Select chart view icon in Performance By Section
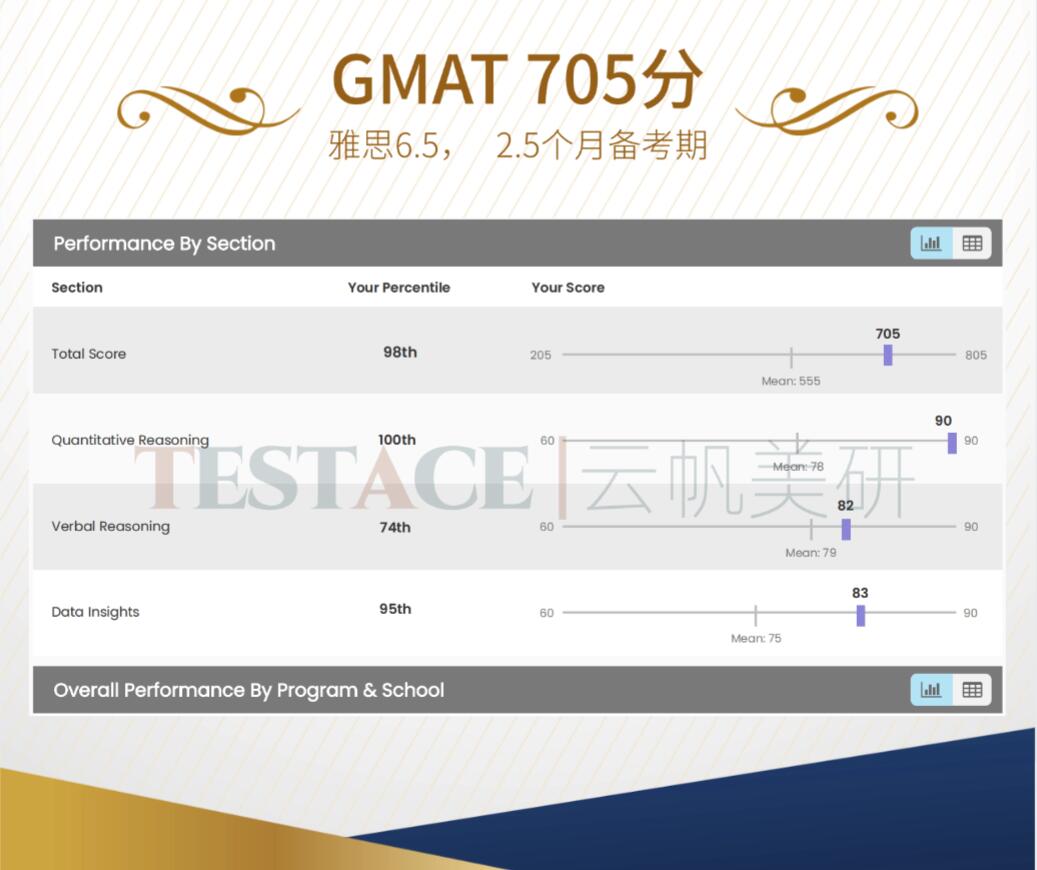The image size is (1037, 870). 931,243
